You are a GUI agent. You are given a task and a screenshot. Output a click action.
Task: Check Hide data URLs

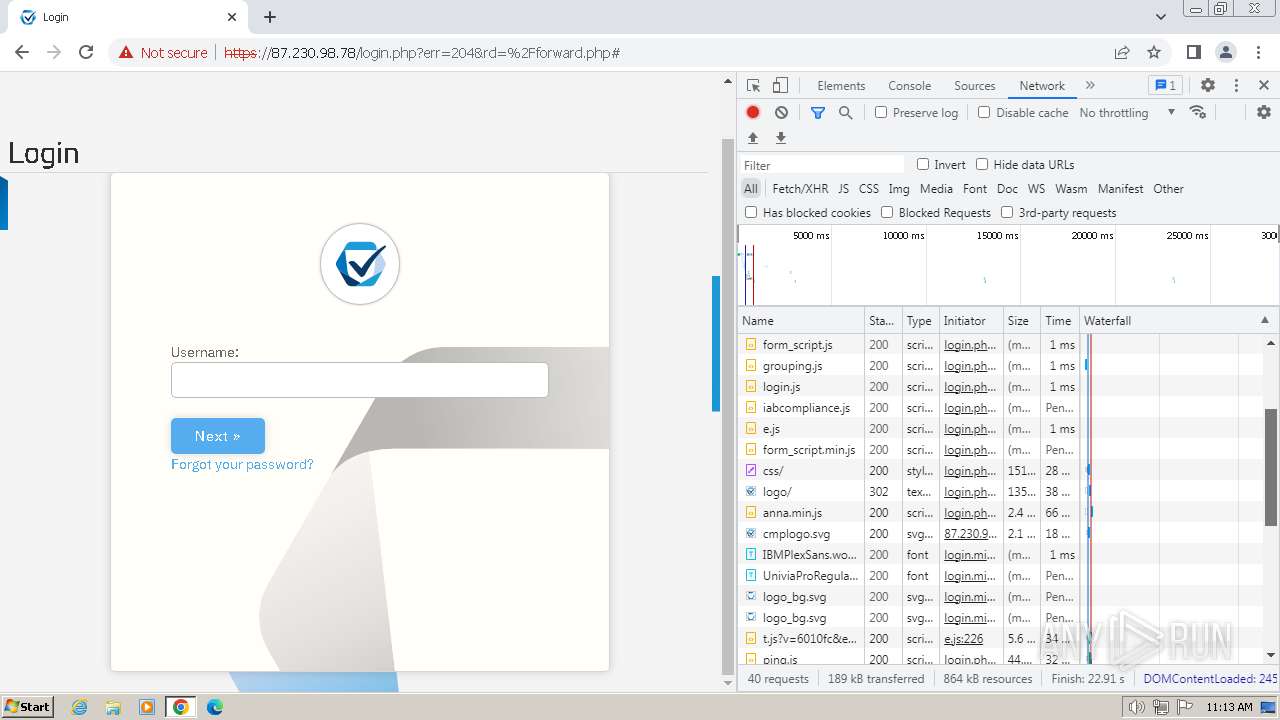point(982,164)
